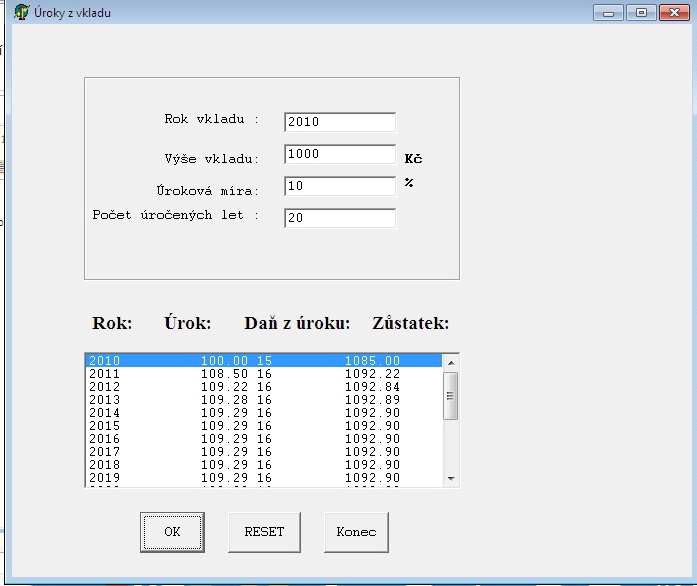Click the application icon in title bar
The width and height of the screenshot is (697, 586).
click(21, 12)
